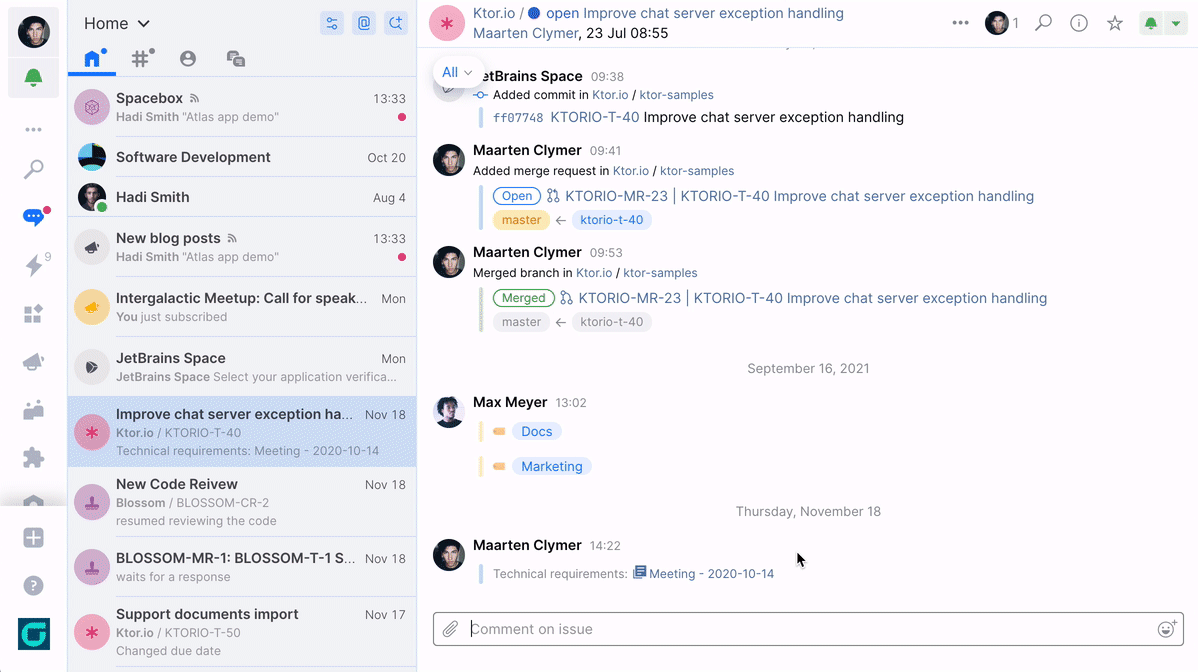Open emoji picker in comment box
Image resolution: width=1198 pixels, height=672 pixels.
[1166, 629]
